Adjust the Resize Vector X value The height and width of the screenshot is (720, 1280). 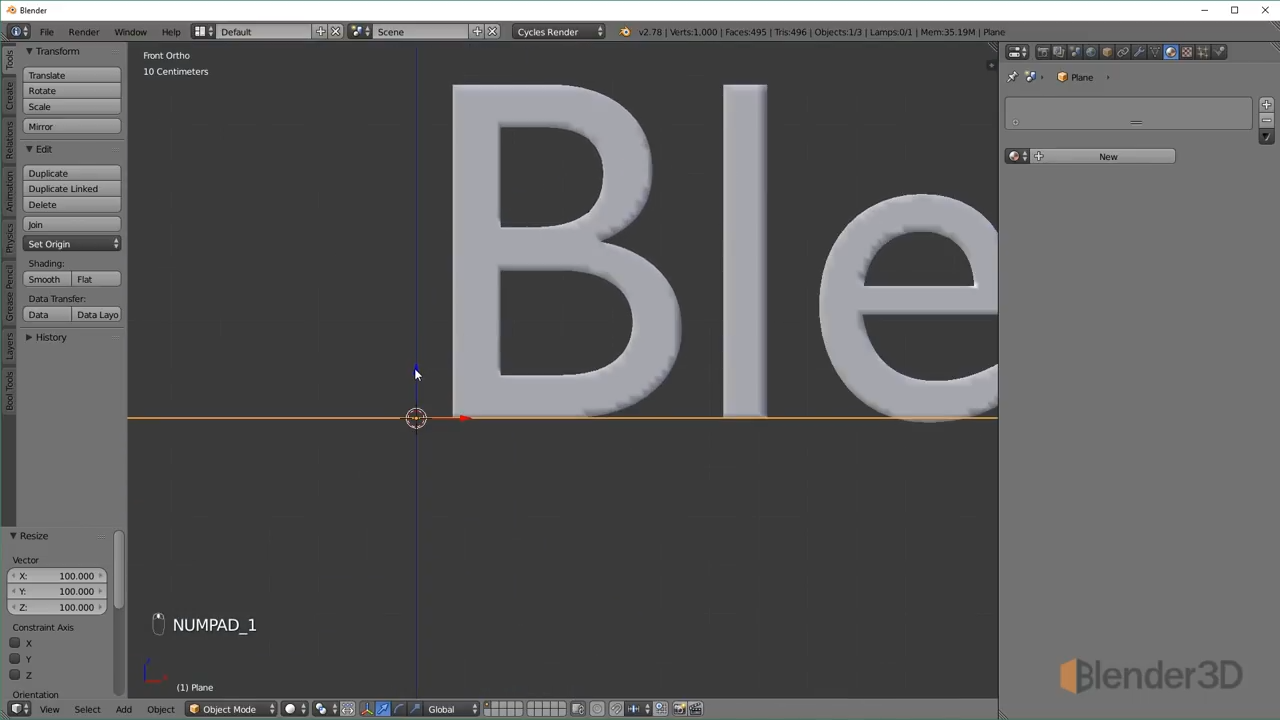tap(57, 576)
